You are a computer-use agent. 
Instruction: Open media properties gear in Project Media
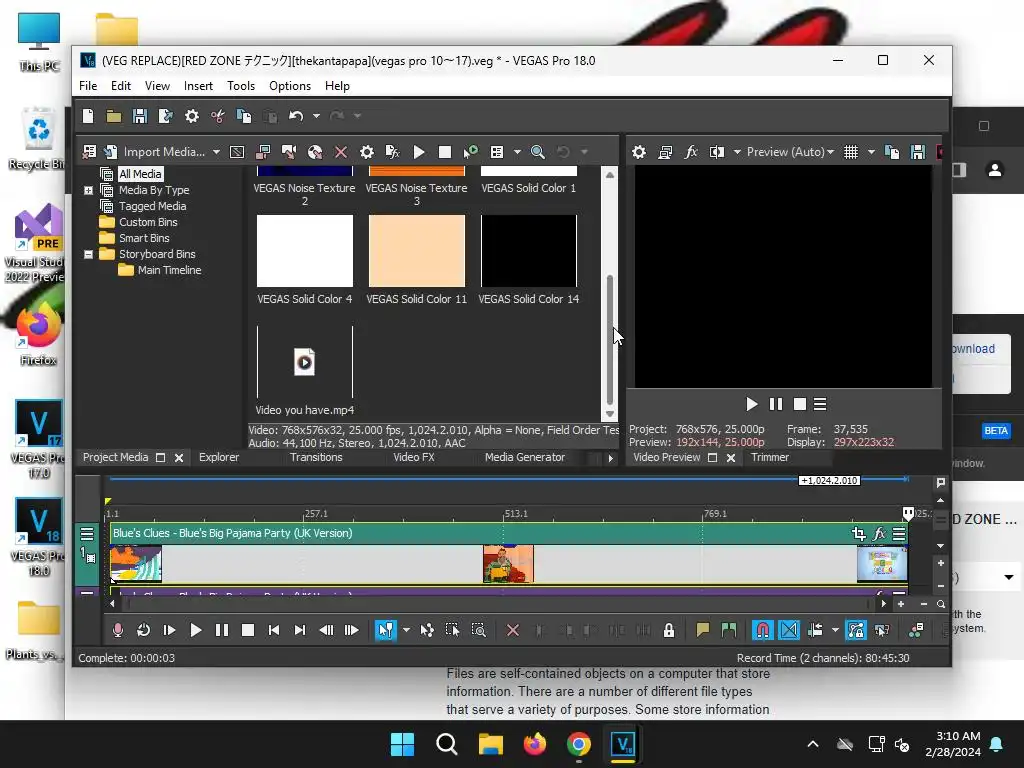[x=367, y=152]
